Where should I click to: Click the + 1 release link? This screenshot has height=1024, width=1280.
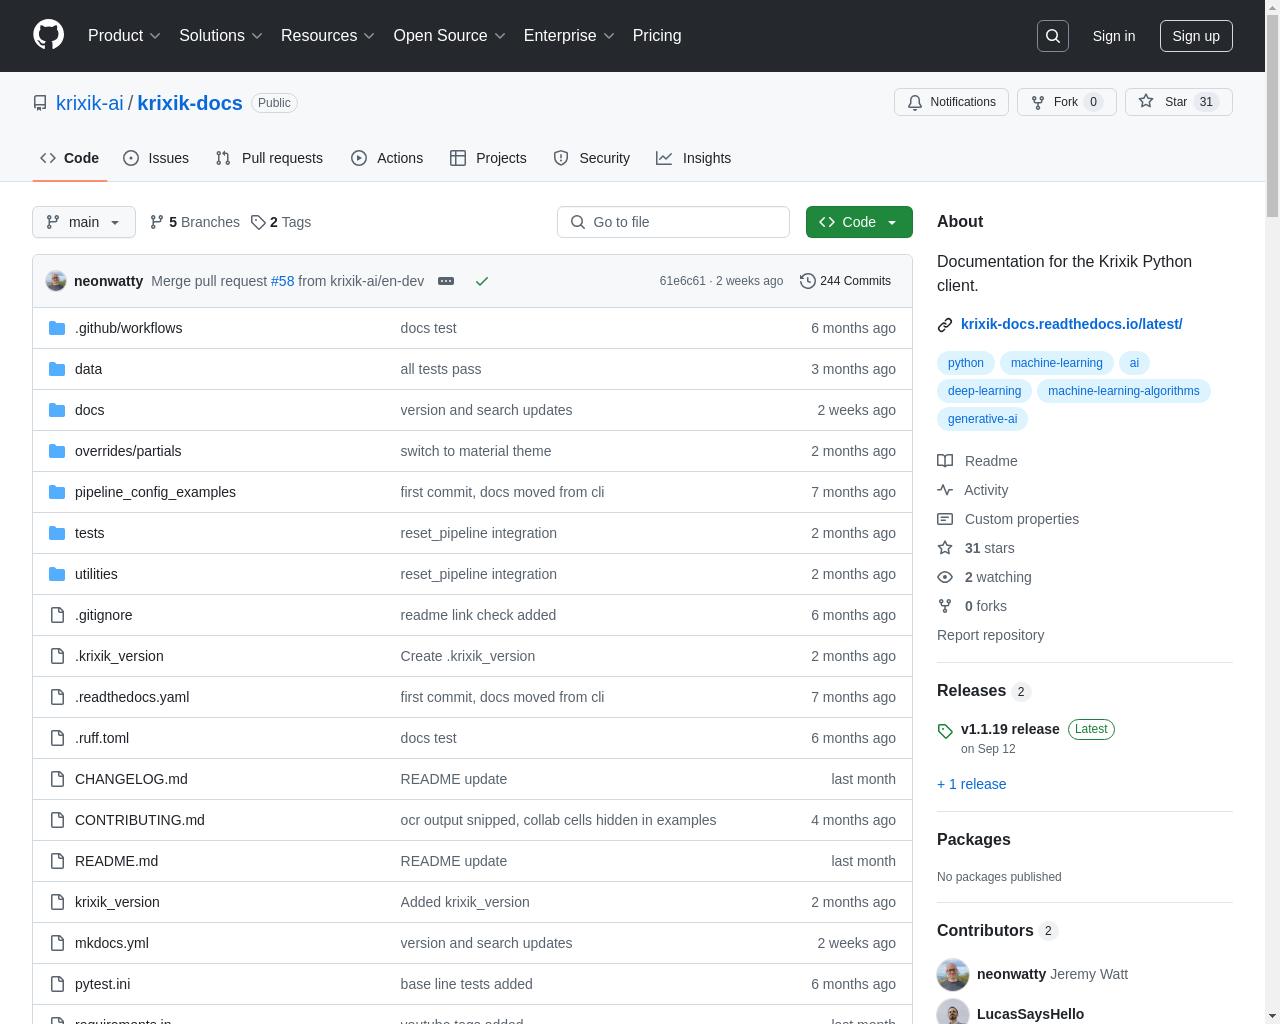972,784
